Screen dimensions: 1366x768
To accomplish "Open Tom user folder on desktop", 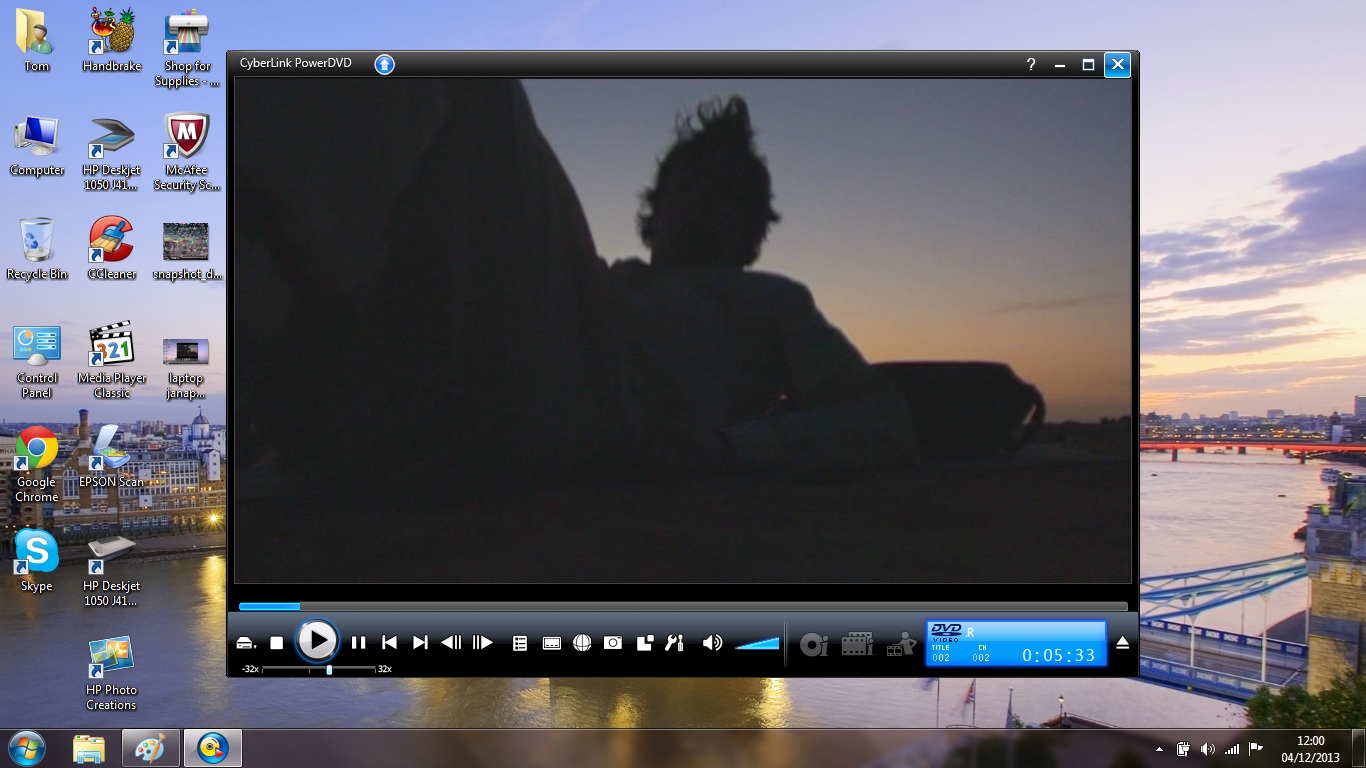I will pos(36,41).
